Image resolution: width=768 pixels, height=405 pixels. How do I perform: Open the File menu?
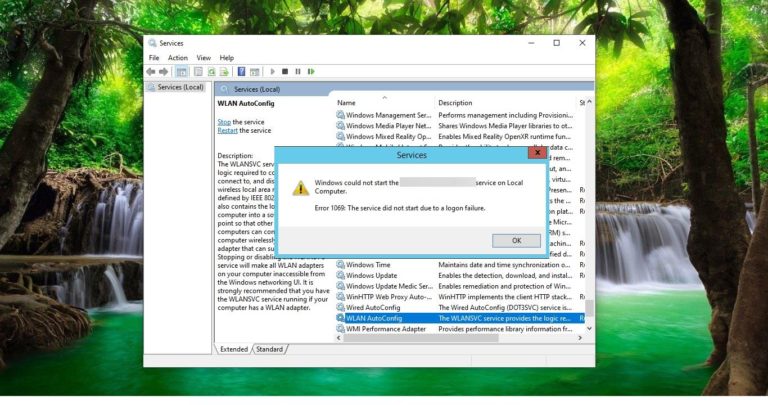154,58
